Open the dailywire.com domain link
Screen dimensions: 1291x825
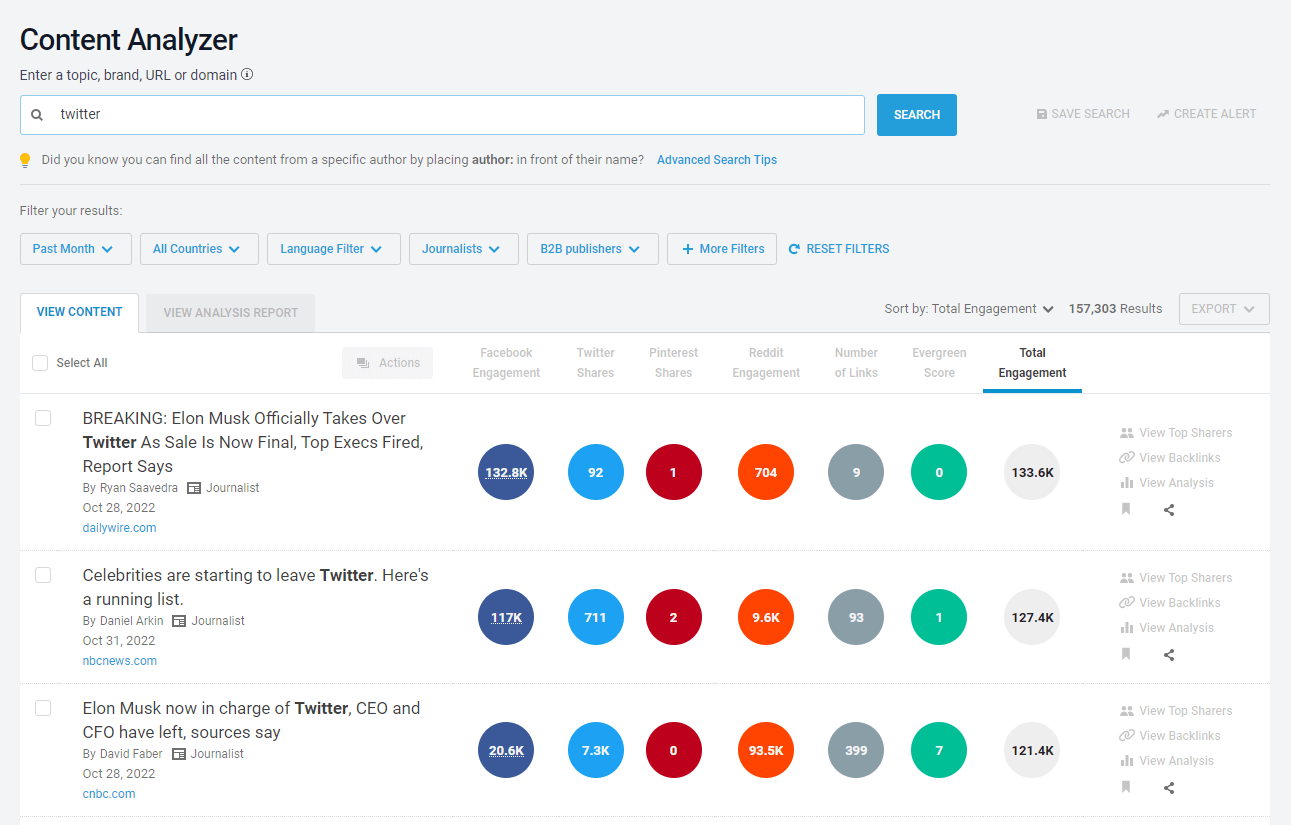point(120,528)
